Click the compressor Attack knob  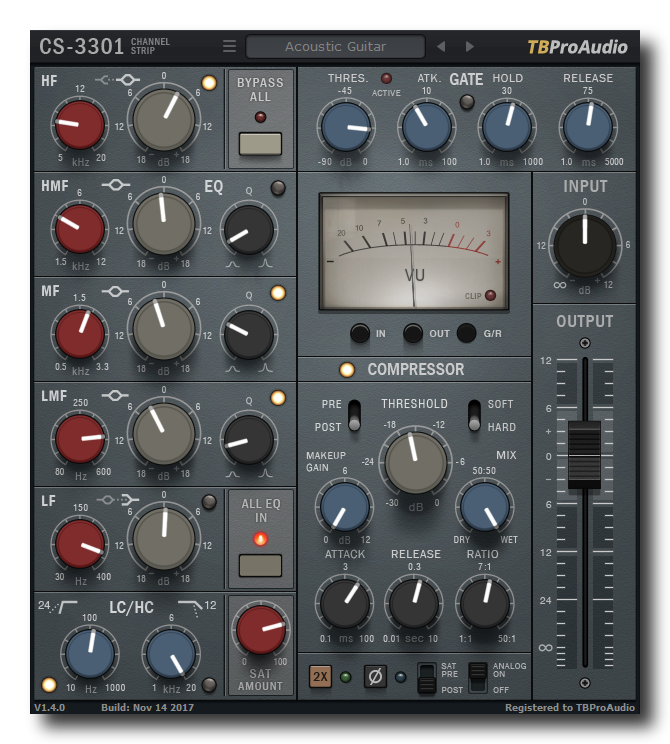[x=345, y=604]
